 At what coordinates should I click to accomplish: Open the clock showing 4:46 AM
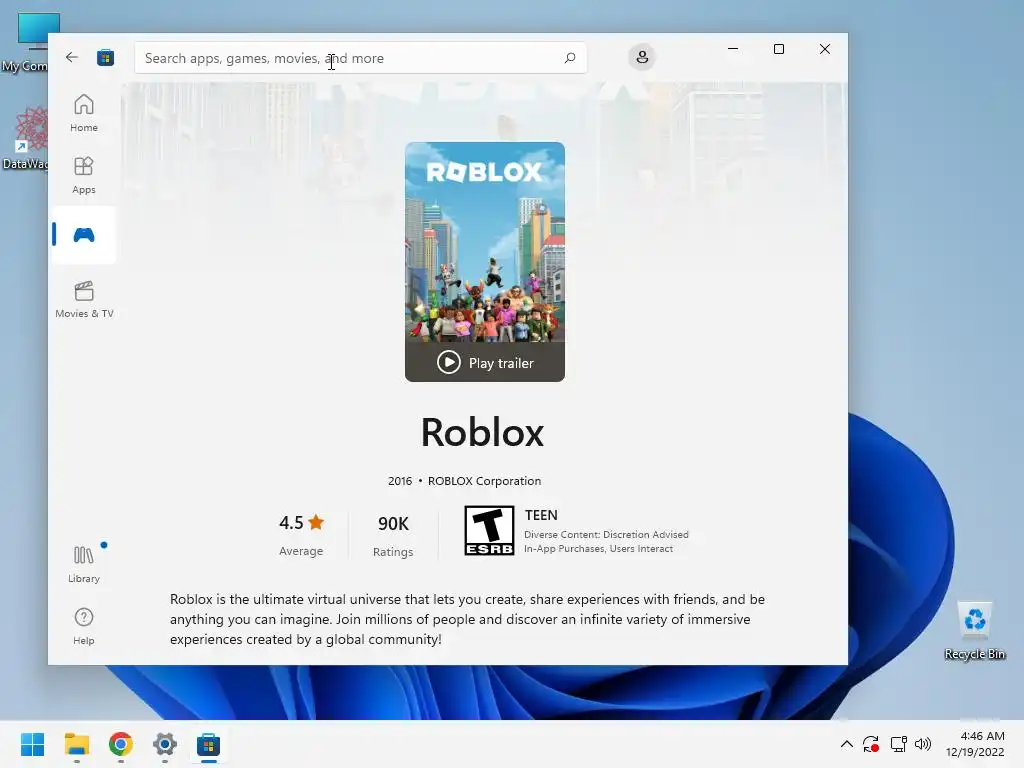pos(975,744)
